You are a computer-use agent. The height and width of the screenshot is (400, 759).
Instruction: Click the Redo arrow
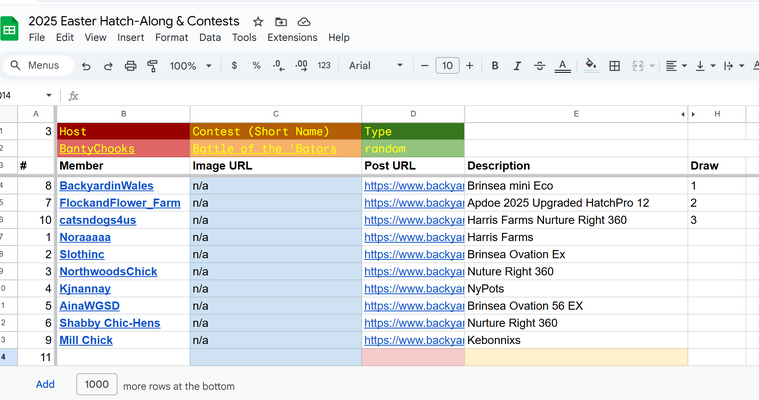click(x=108, y=66)
